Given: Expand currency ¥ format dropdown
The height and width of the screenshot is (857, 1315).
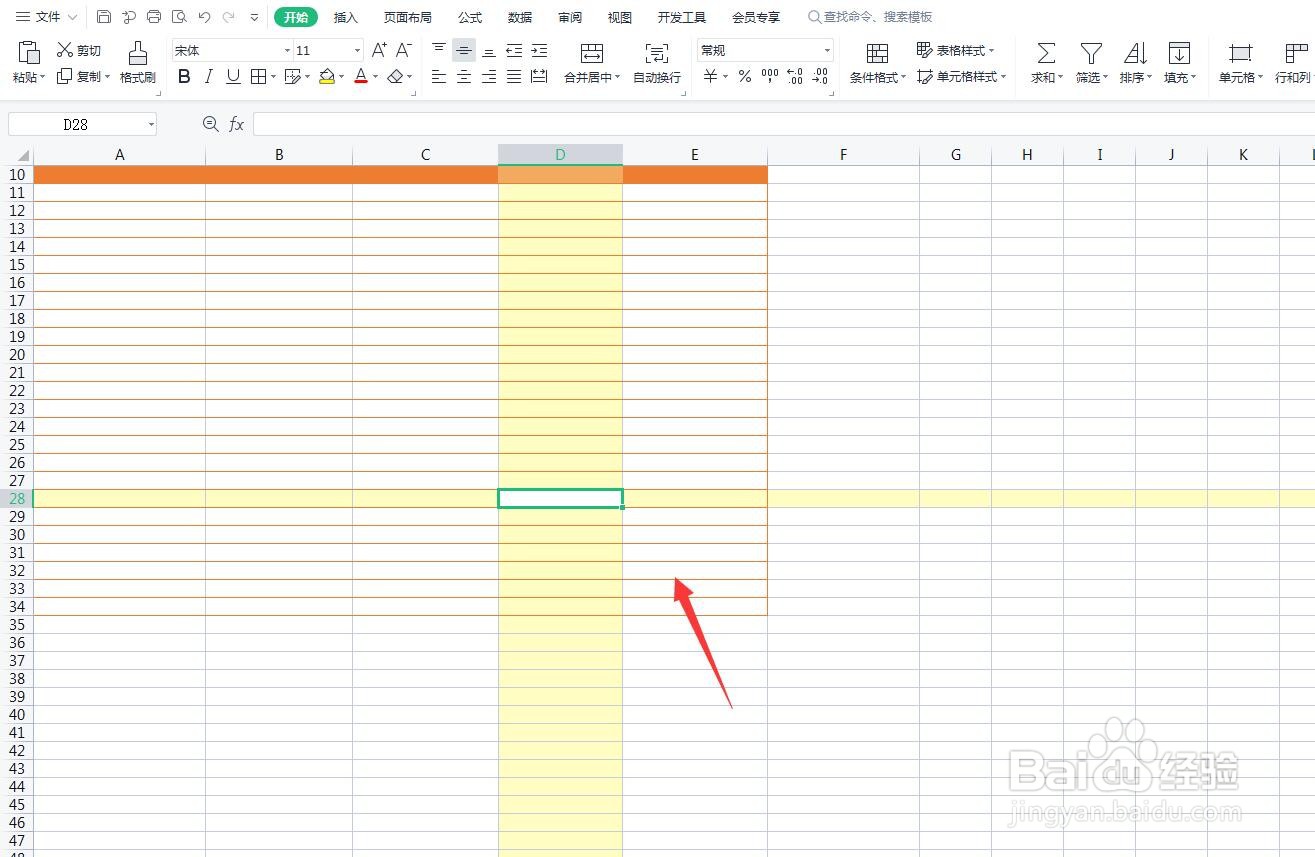Looking at the screenshot, I should [725, 77].
